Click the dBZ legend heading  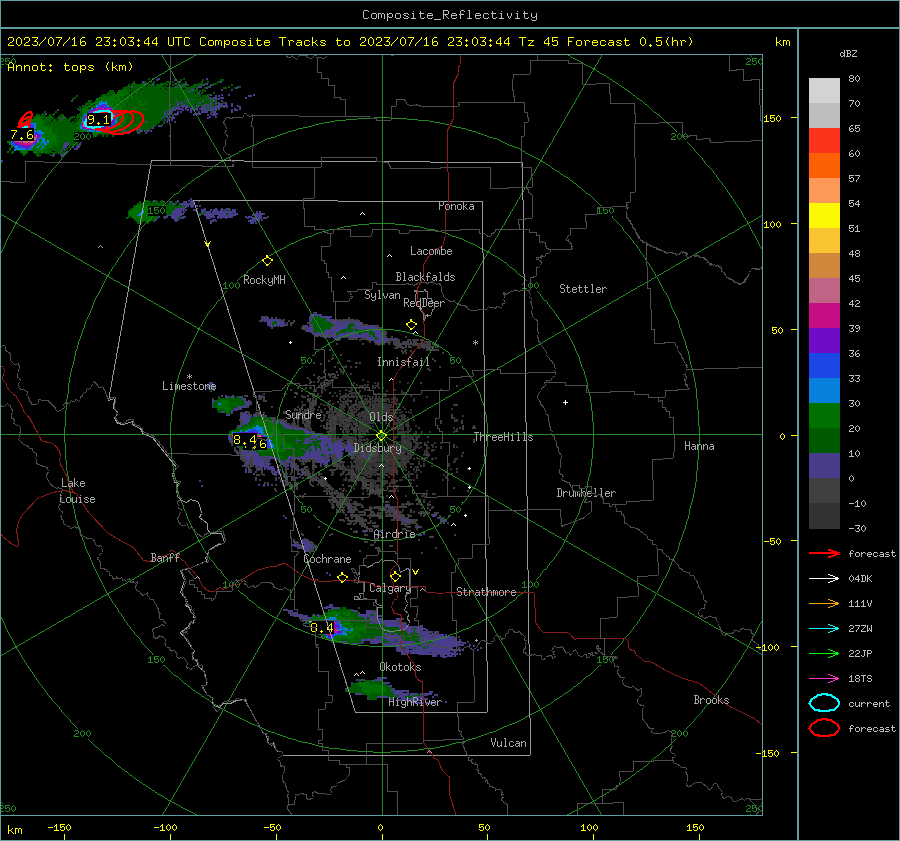pos(848,54)
